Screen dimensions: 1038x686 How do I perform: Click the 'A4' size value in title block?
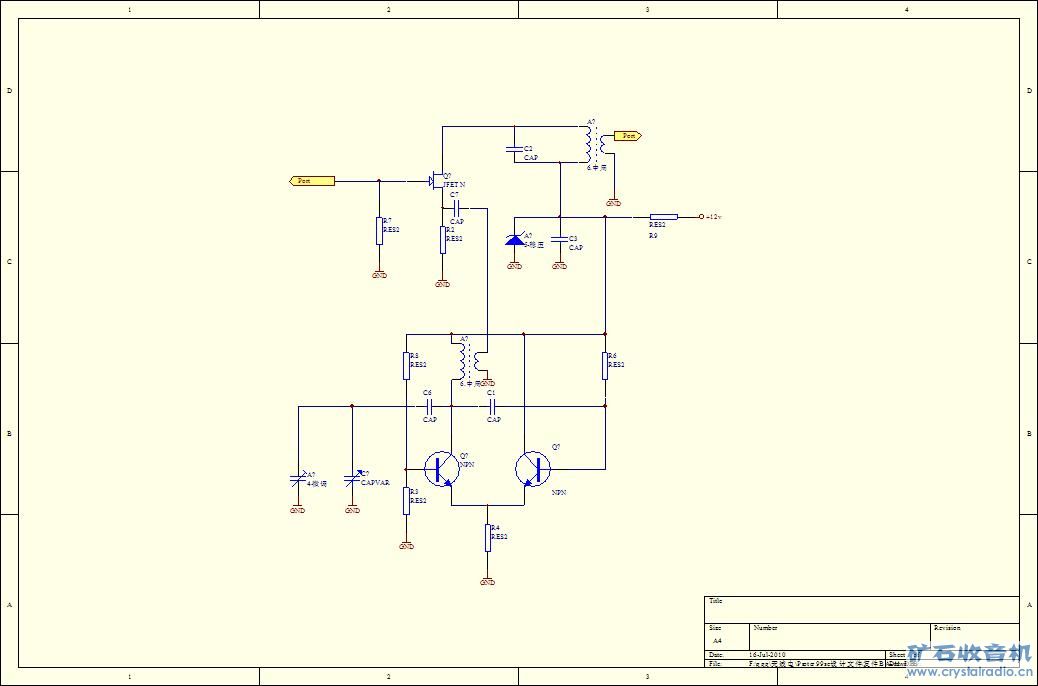pyautogui.click(x=717, y=641)
